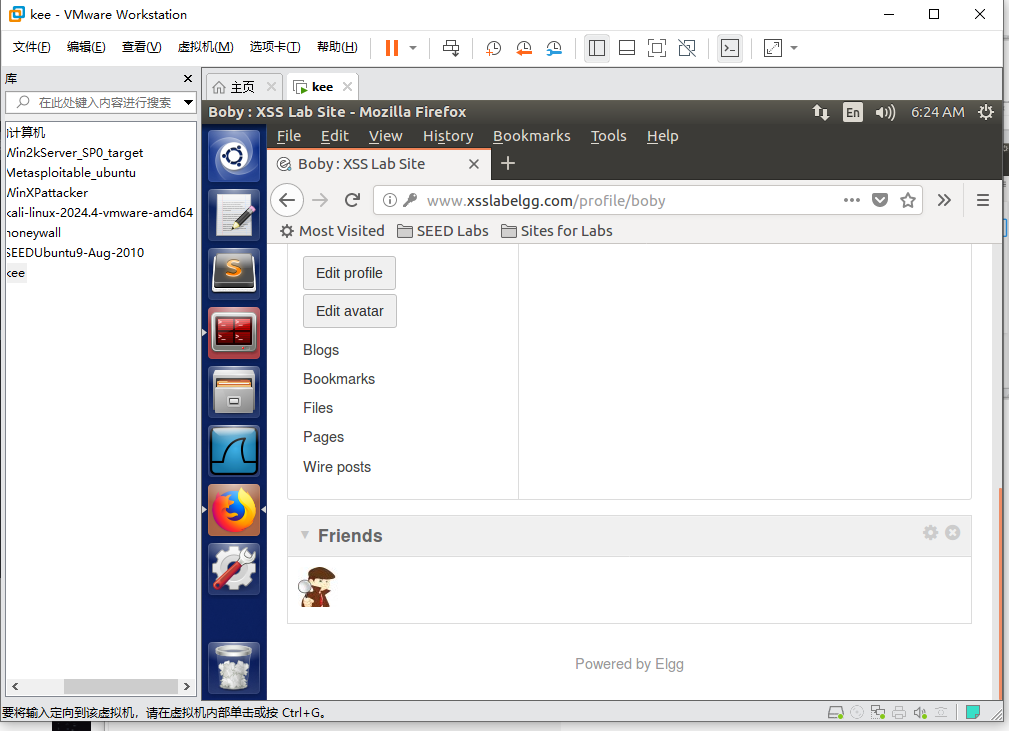Select kali-linux-2024.4-vmware-amd64 in the library

click(x=100, y=212)
